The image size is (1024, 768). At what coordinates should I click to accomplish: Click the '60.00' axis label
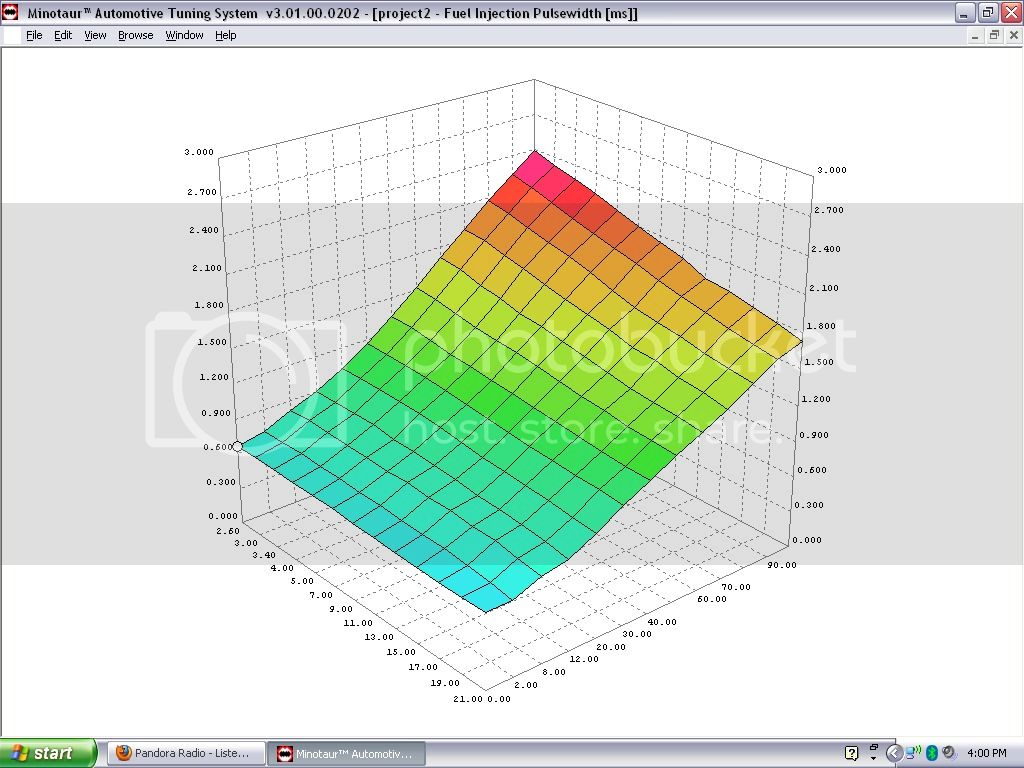pyautogui.click(x=712, y=599)
